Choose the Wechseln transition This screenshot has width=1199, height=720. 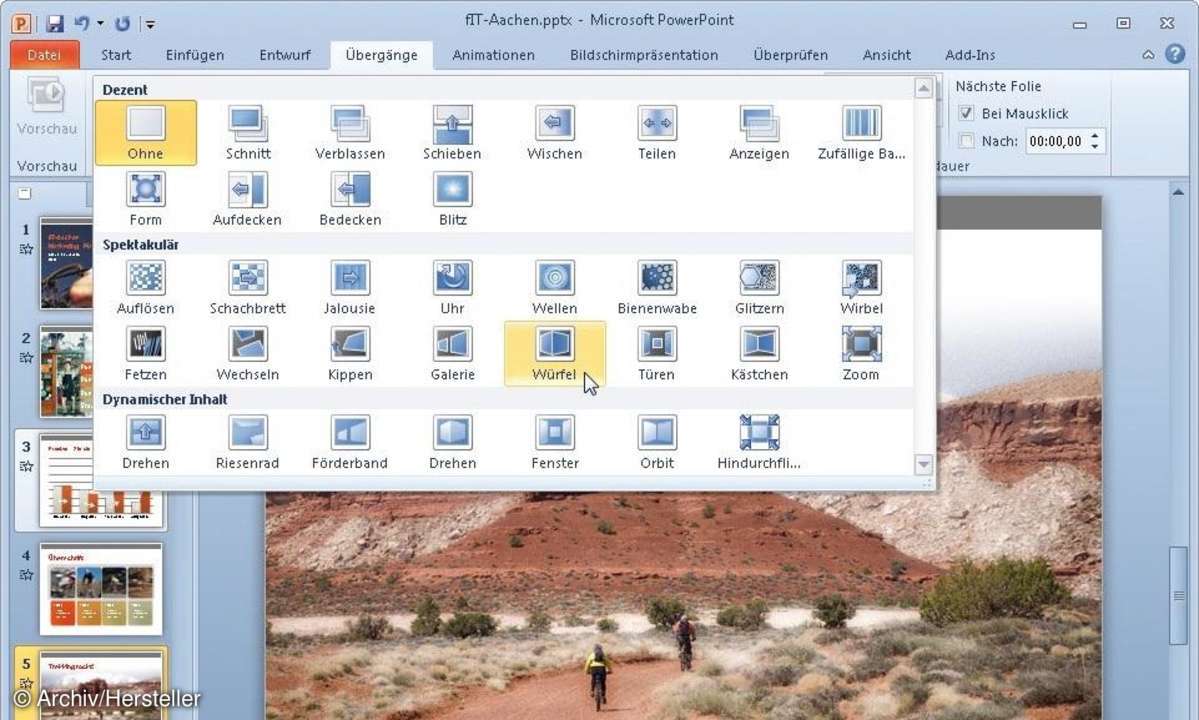tap(248, 354)
